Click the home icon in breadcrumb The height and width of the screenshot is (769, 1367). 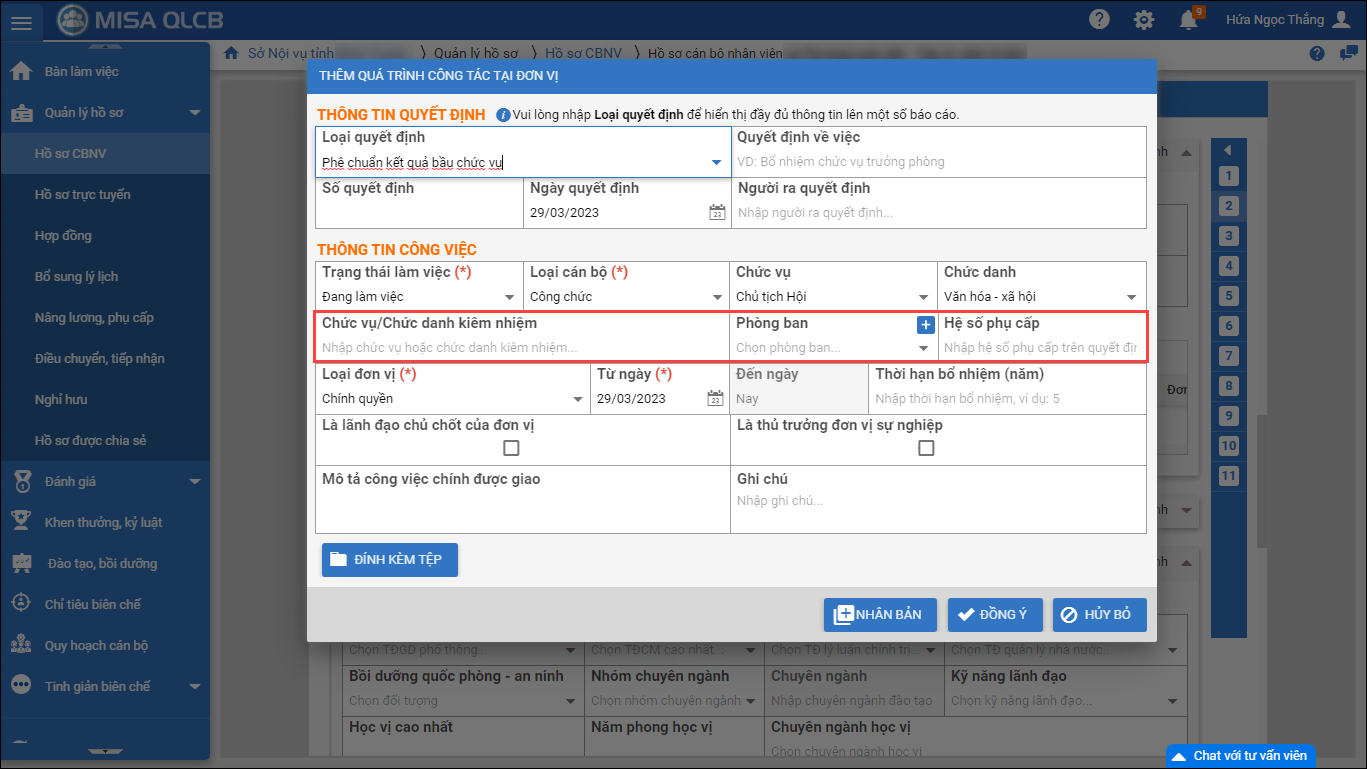[x=231, y=53]
